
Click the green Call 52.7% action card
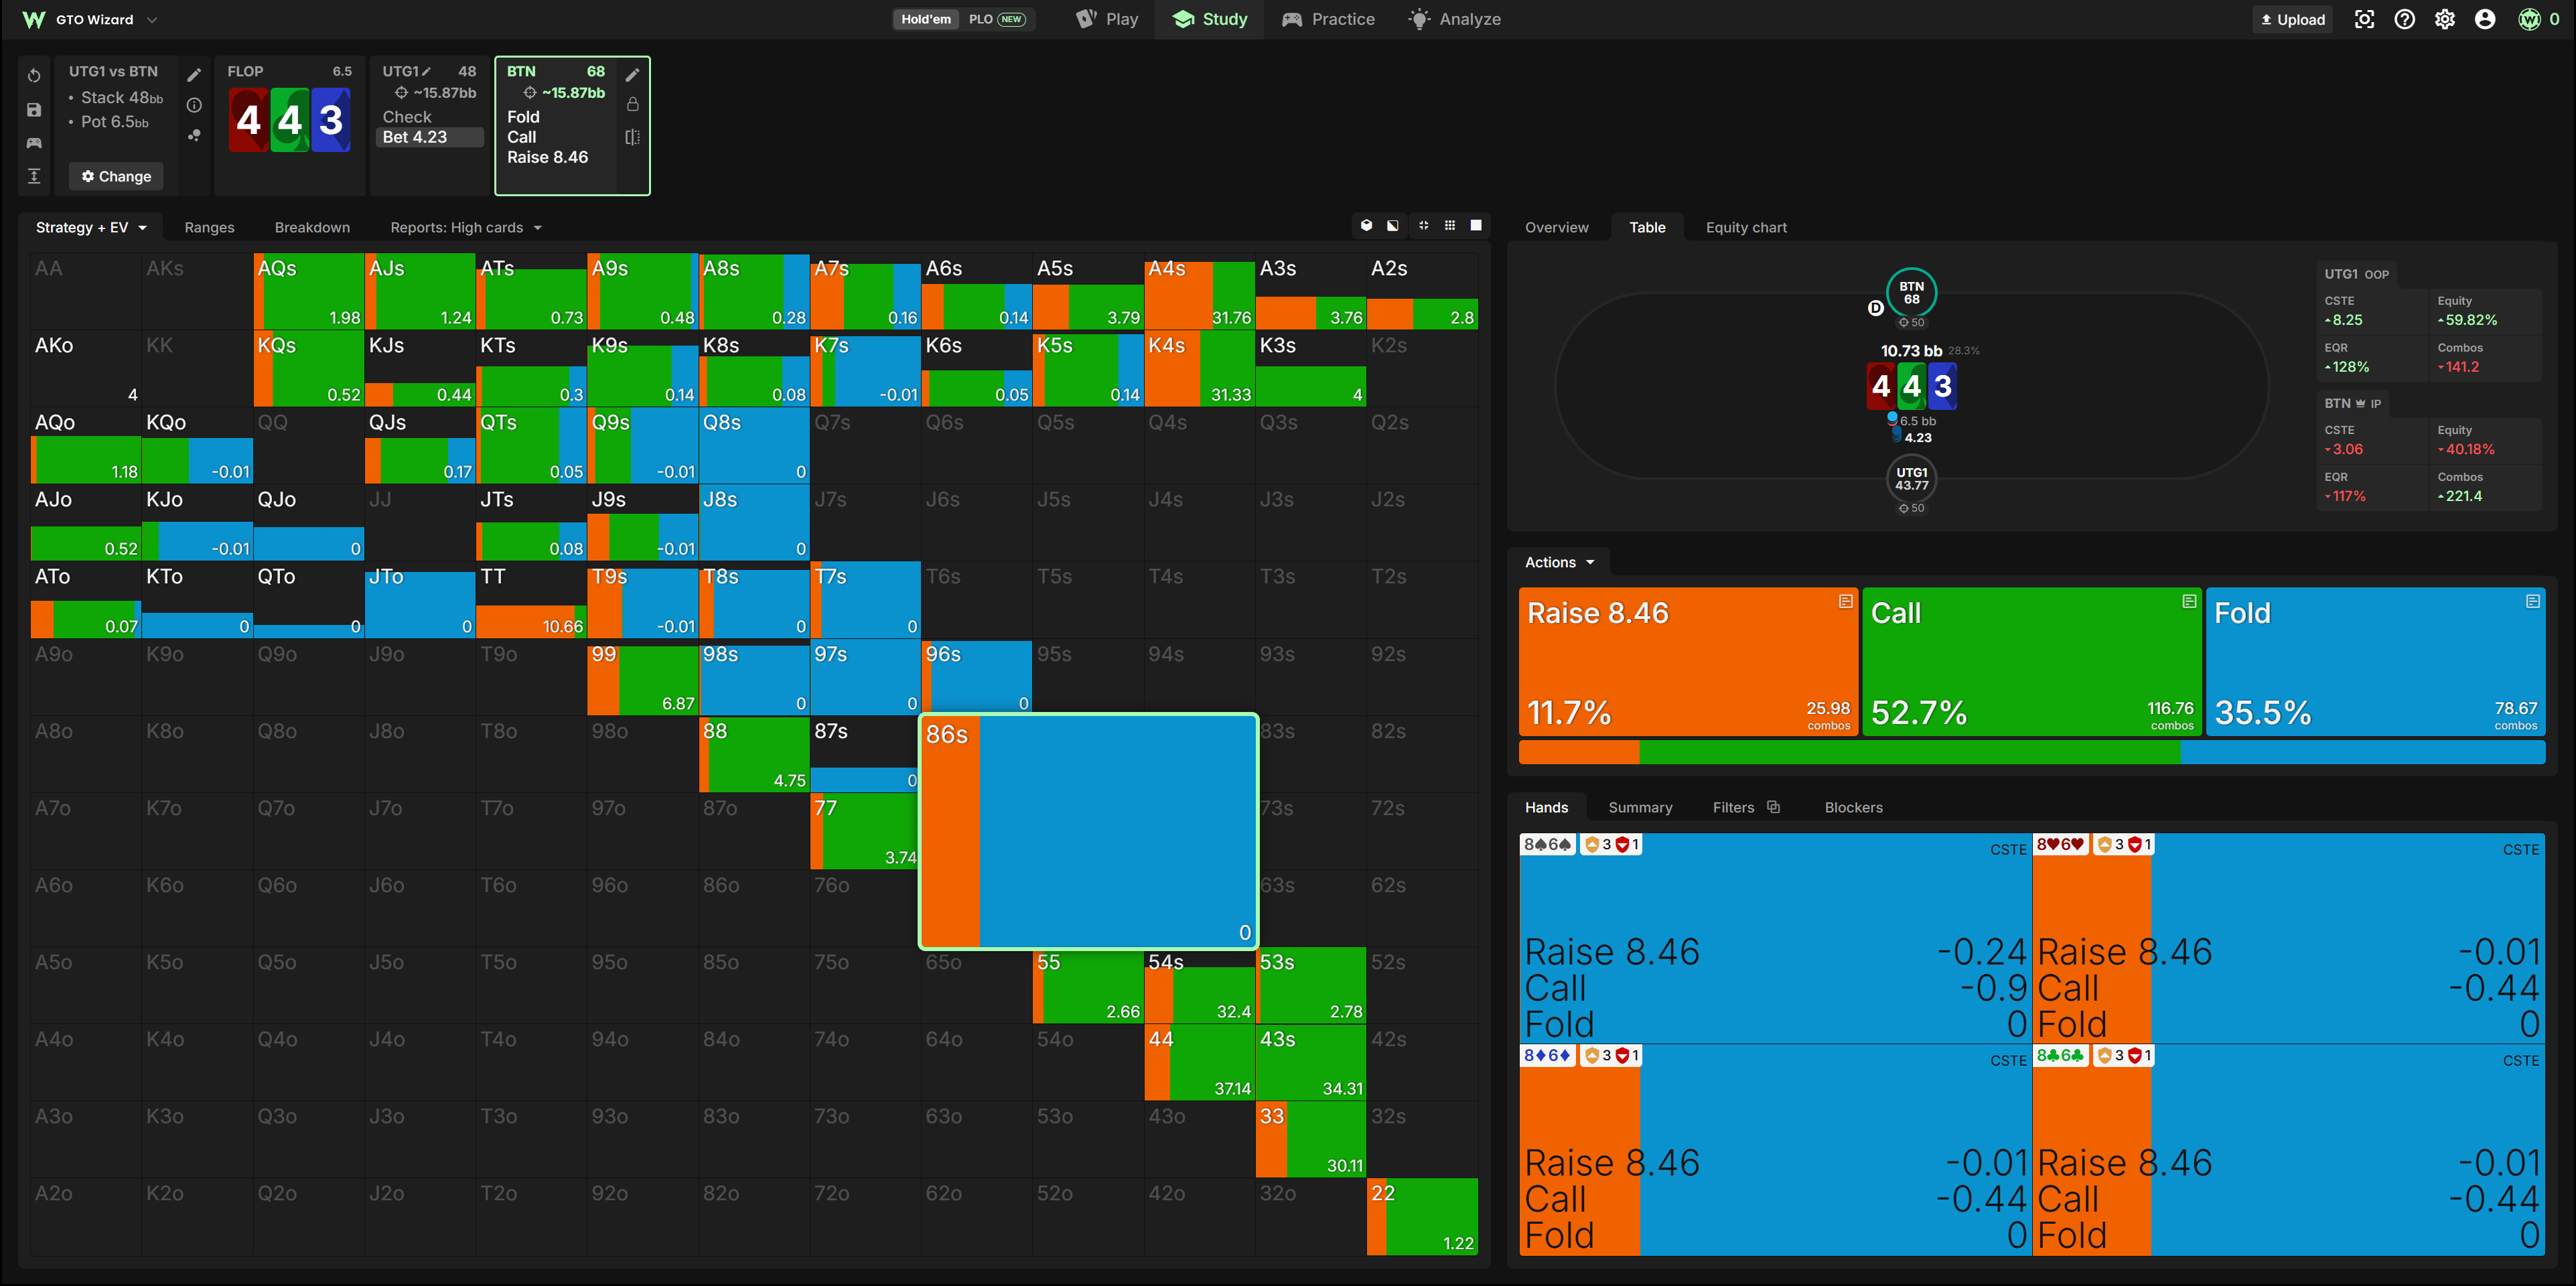pyautogui.click(x=2032, y=662)
